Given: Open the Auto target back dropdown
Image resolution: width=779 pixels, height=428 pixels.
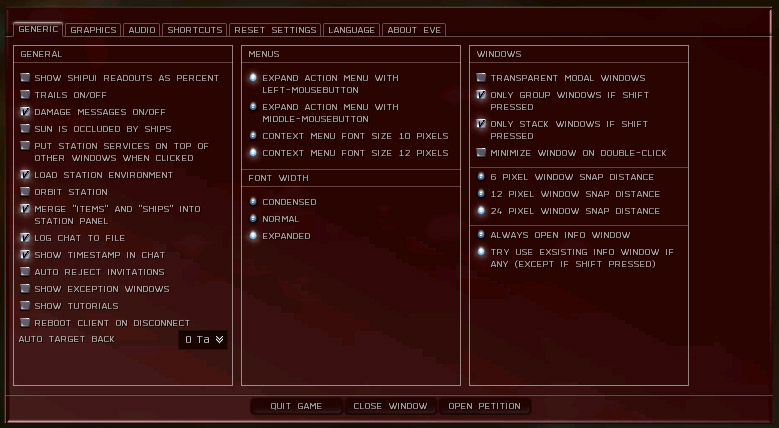Looking at the screenshot, I should [203, 340].
